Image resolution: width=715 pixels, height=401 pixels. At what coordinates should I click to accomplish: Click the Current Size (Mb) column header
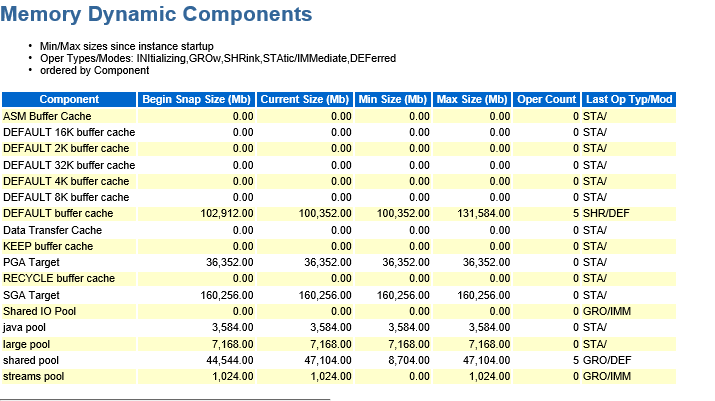(x=305, y=100)
